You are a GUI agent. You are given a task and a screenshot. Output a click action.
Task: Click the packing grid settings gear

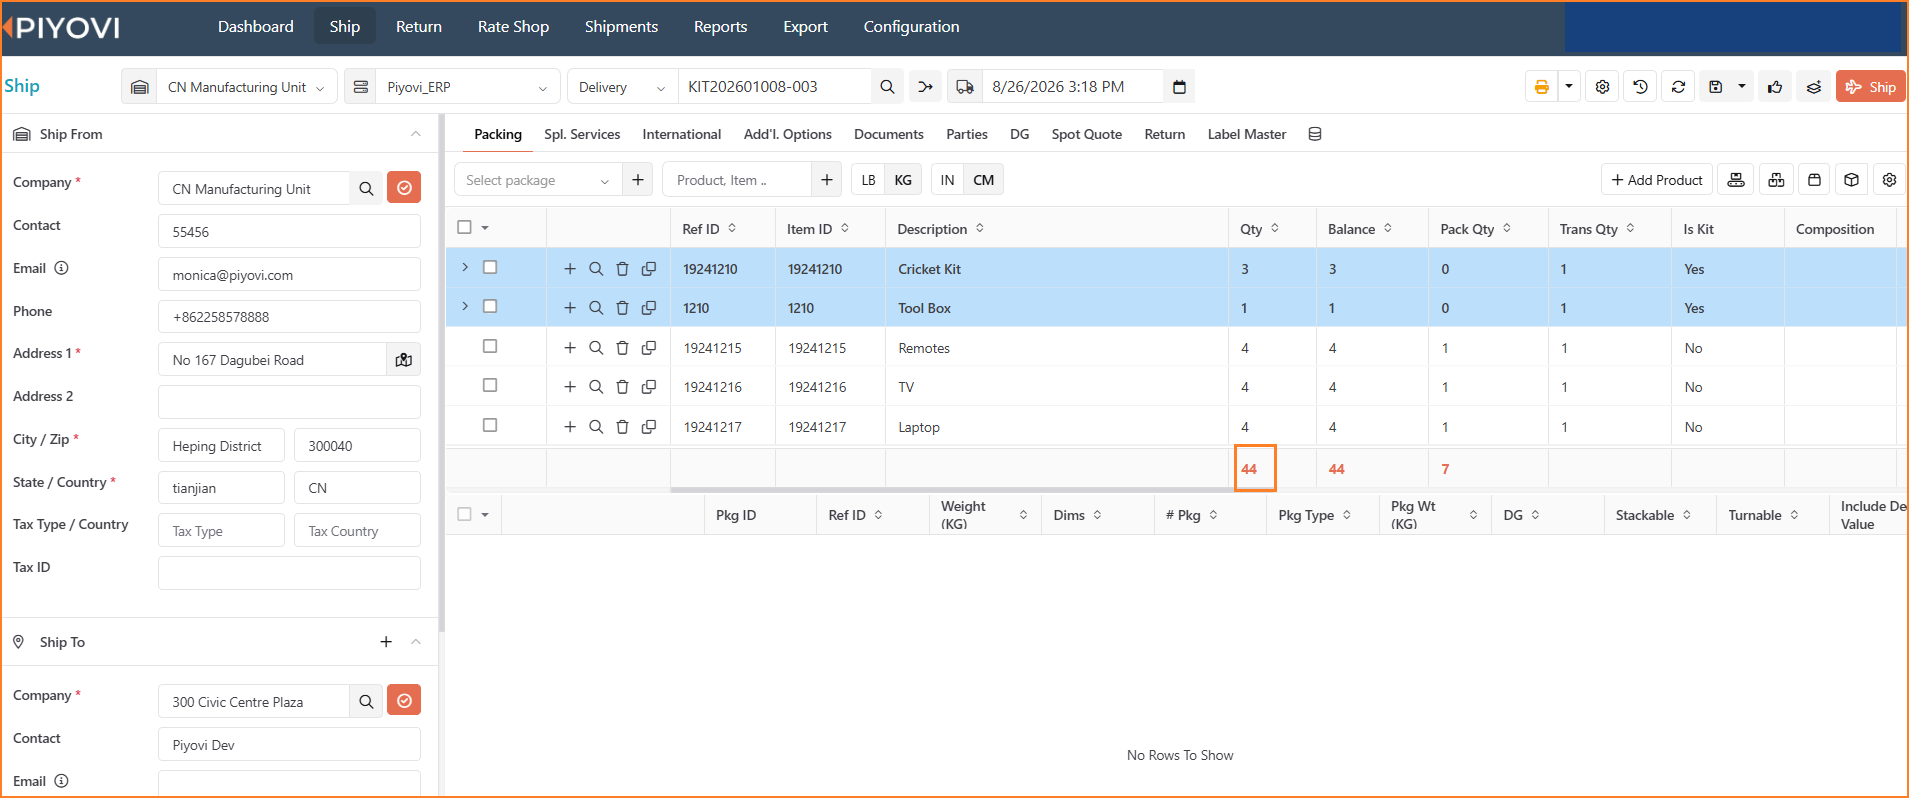[1889, 180]
